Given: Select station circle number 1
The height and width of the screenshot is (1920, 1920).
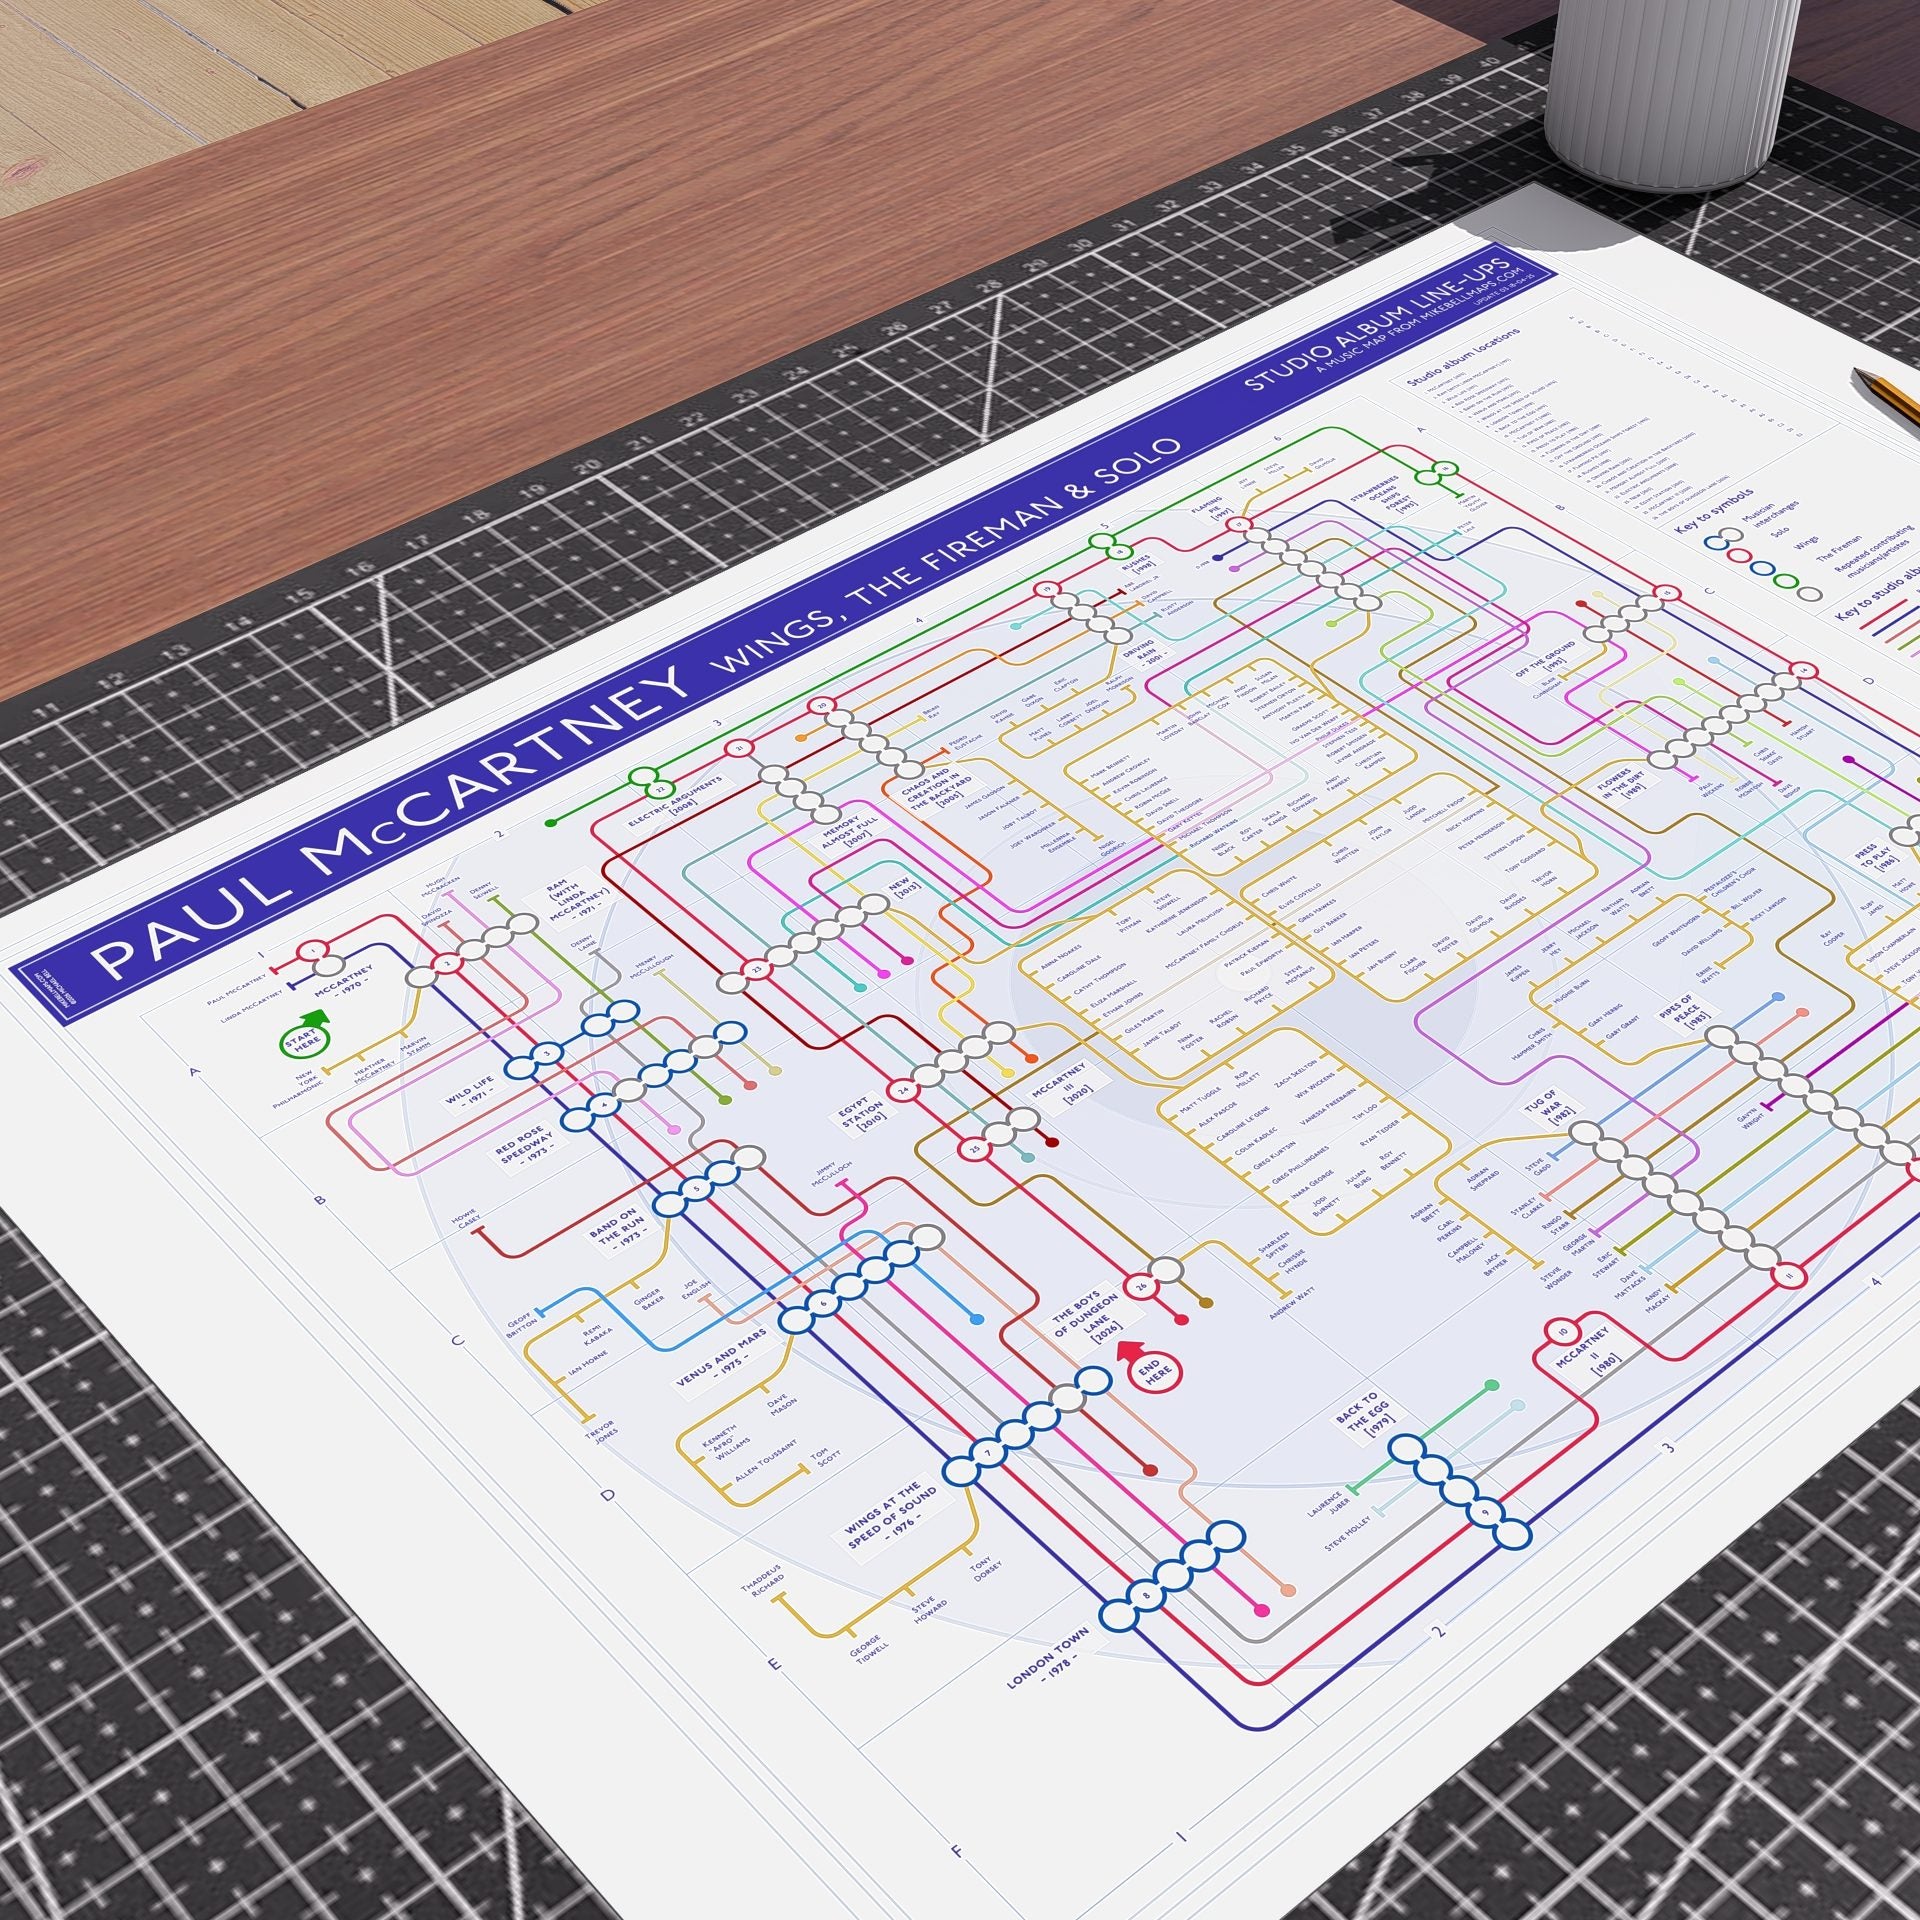Looking at the screenshot, I should coord(315,950).
